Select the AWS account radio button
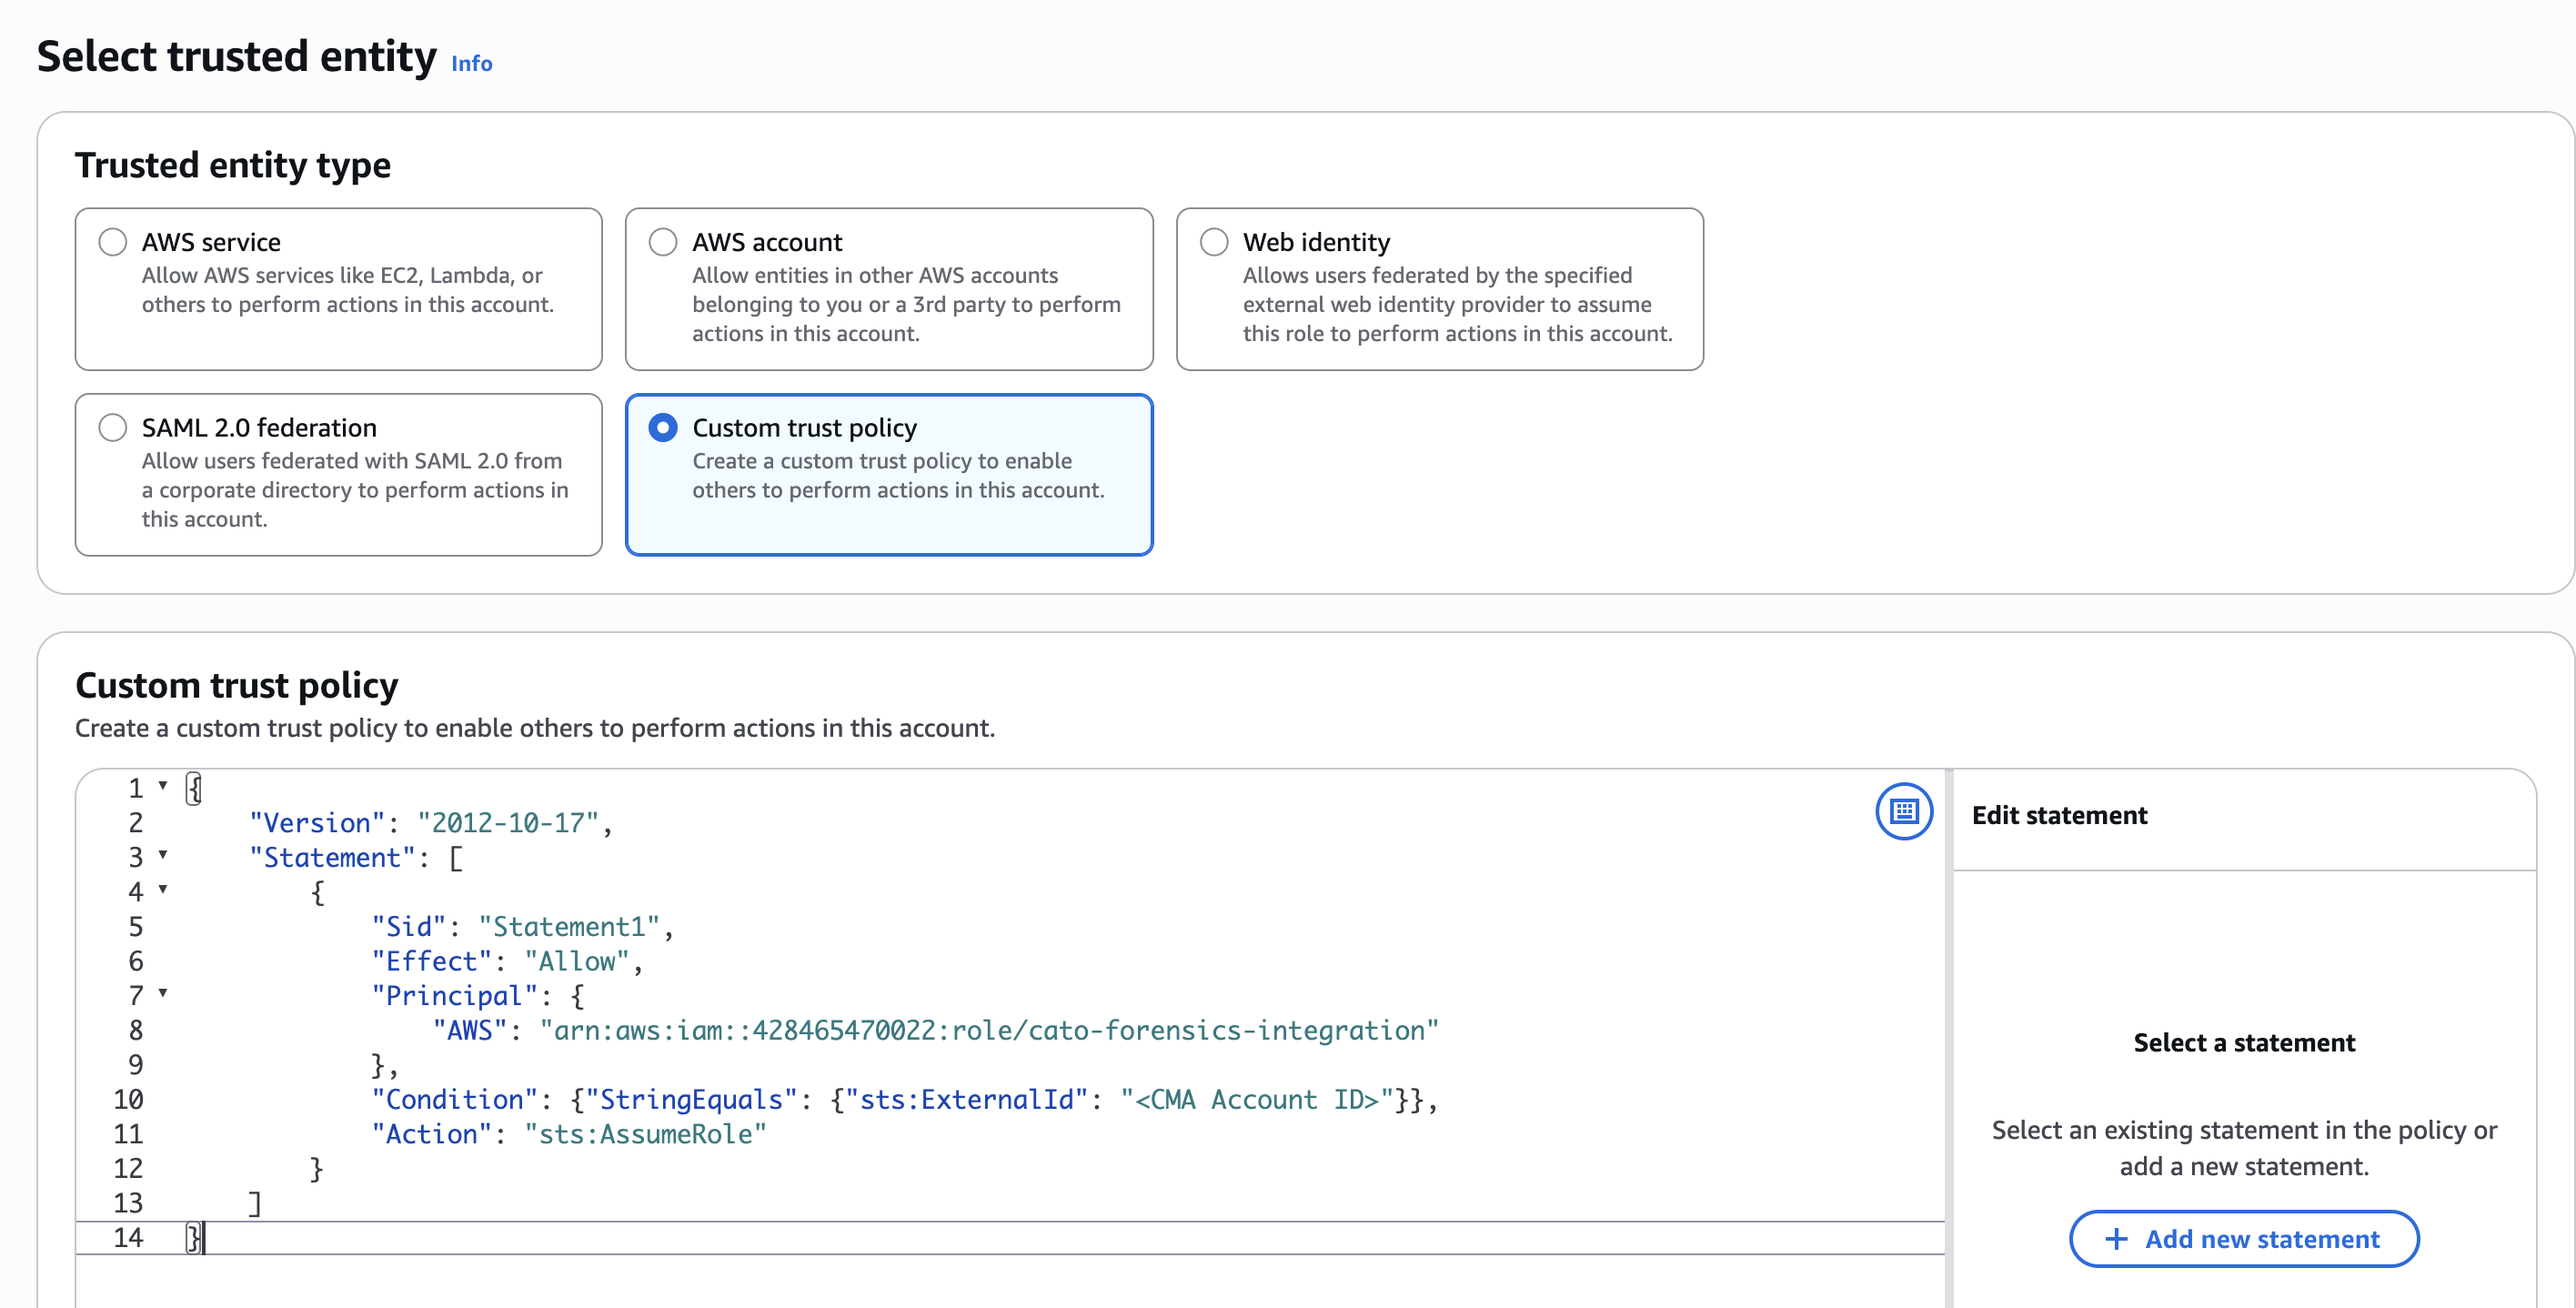Viewport: 2576px width, 1308px height. (x=663, y=242)
